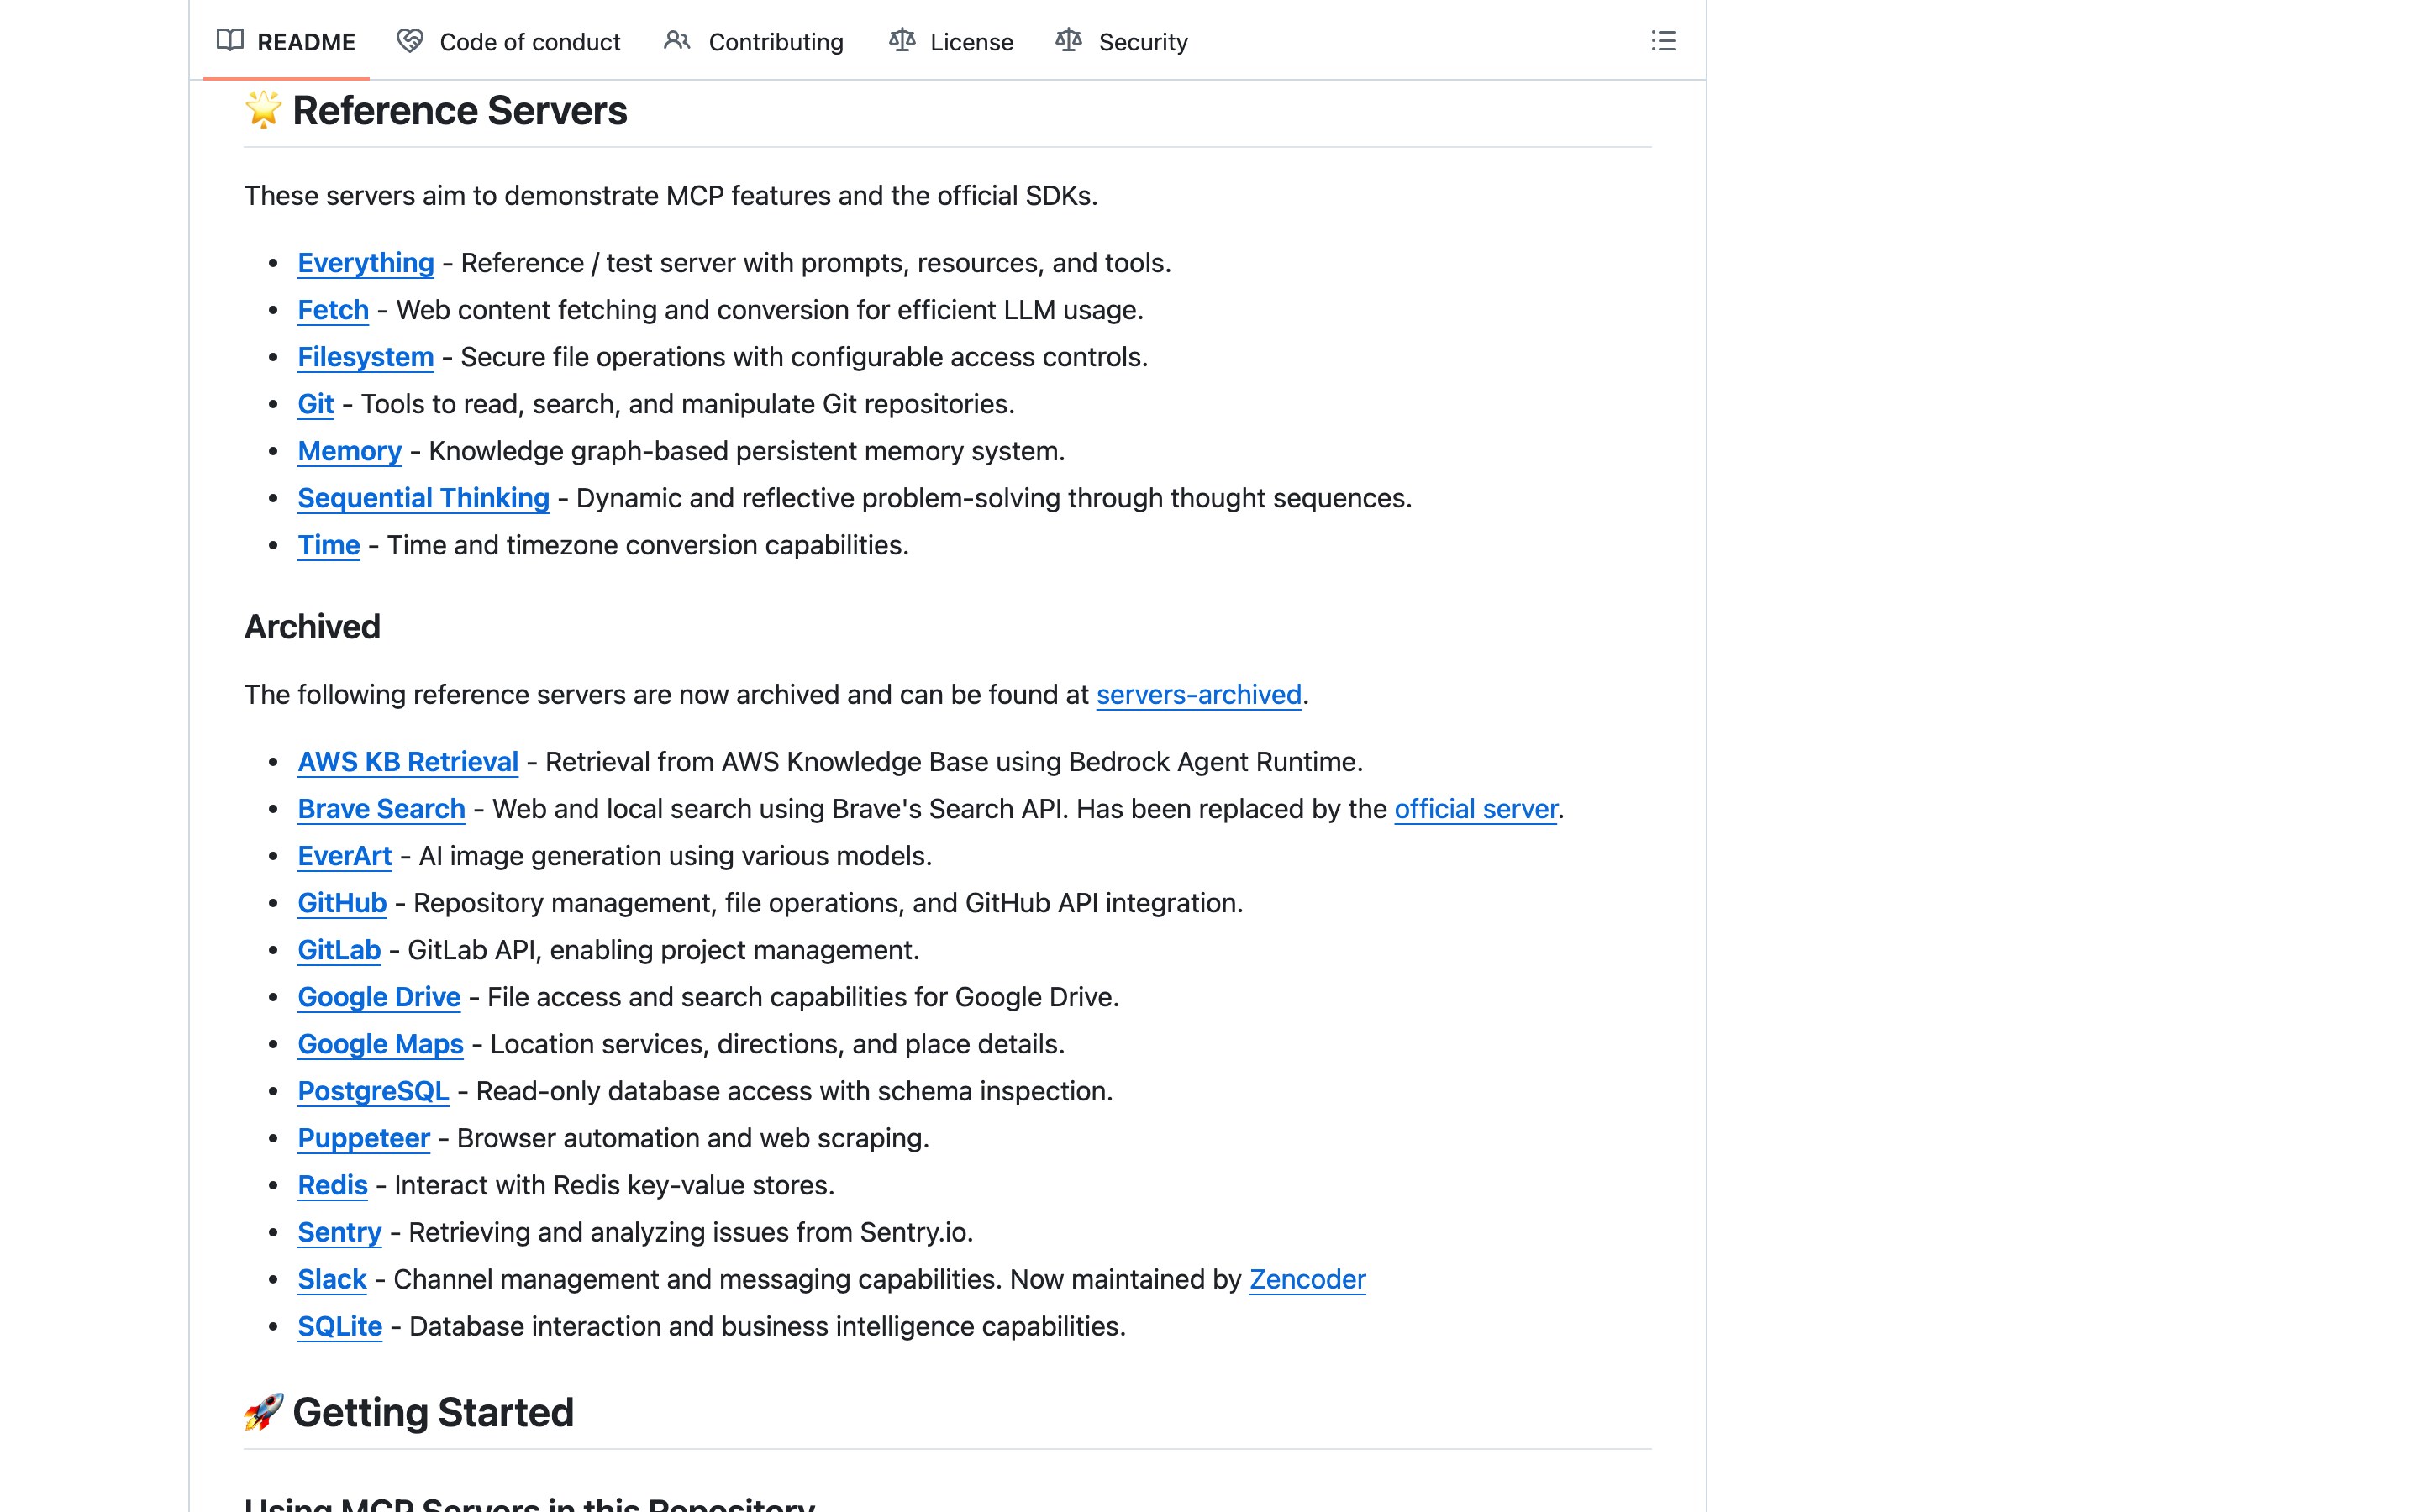Click the text "Interact with Redis key-value stores."

point(615,1185)
